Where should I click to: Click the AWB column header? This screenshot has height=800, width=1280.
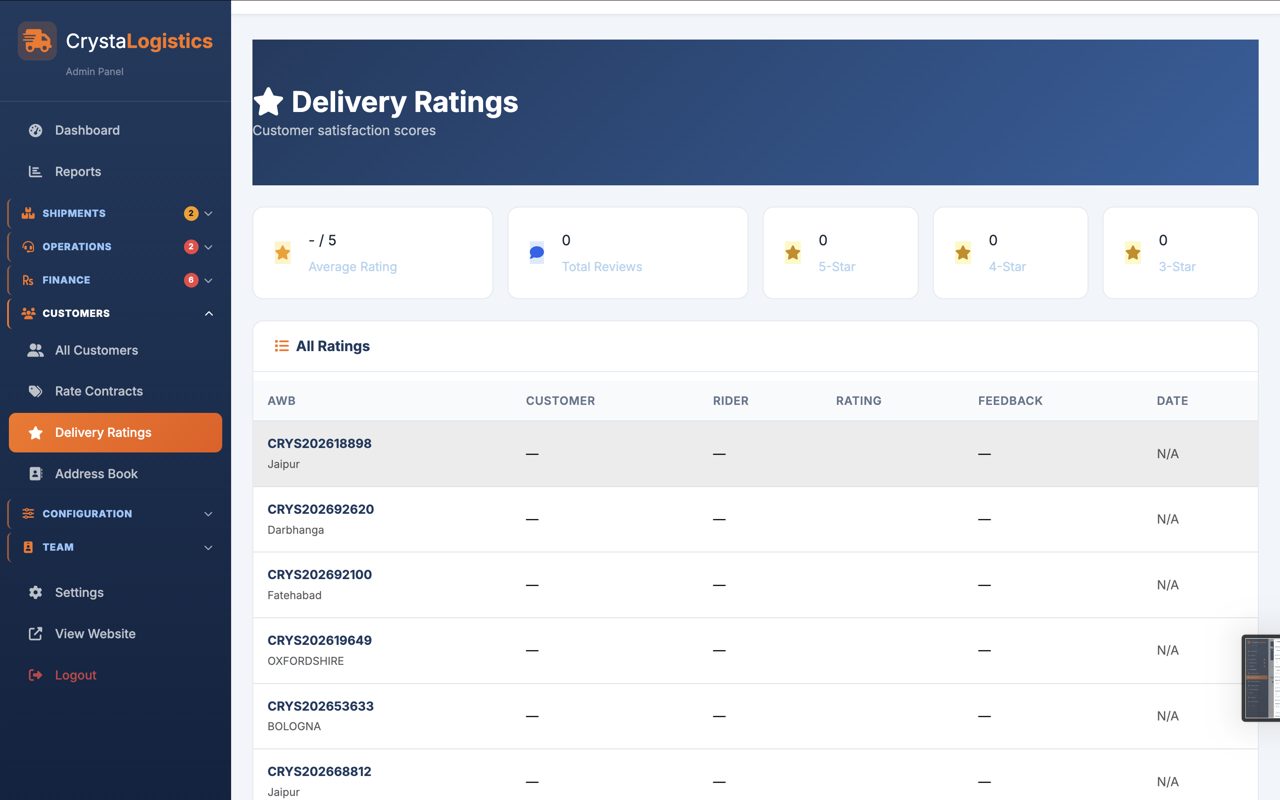pos(281,401)
